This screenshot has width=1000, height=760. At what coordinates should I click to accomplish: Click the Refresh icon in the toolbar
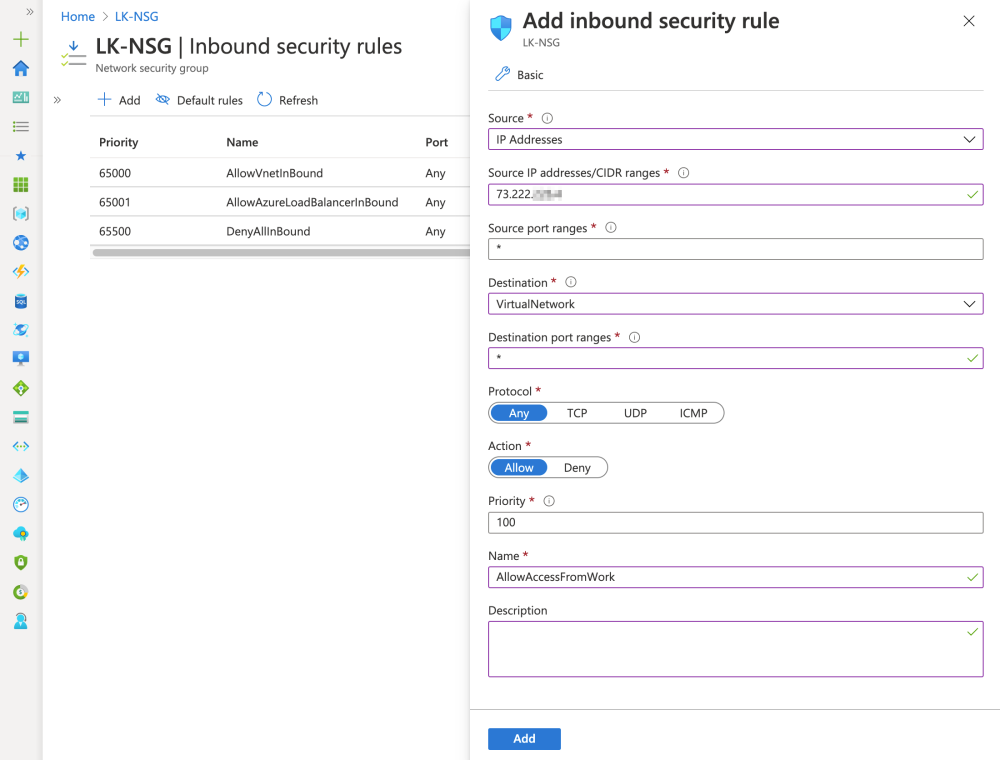265,100
